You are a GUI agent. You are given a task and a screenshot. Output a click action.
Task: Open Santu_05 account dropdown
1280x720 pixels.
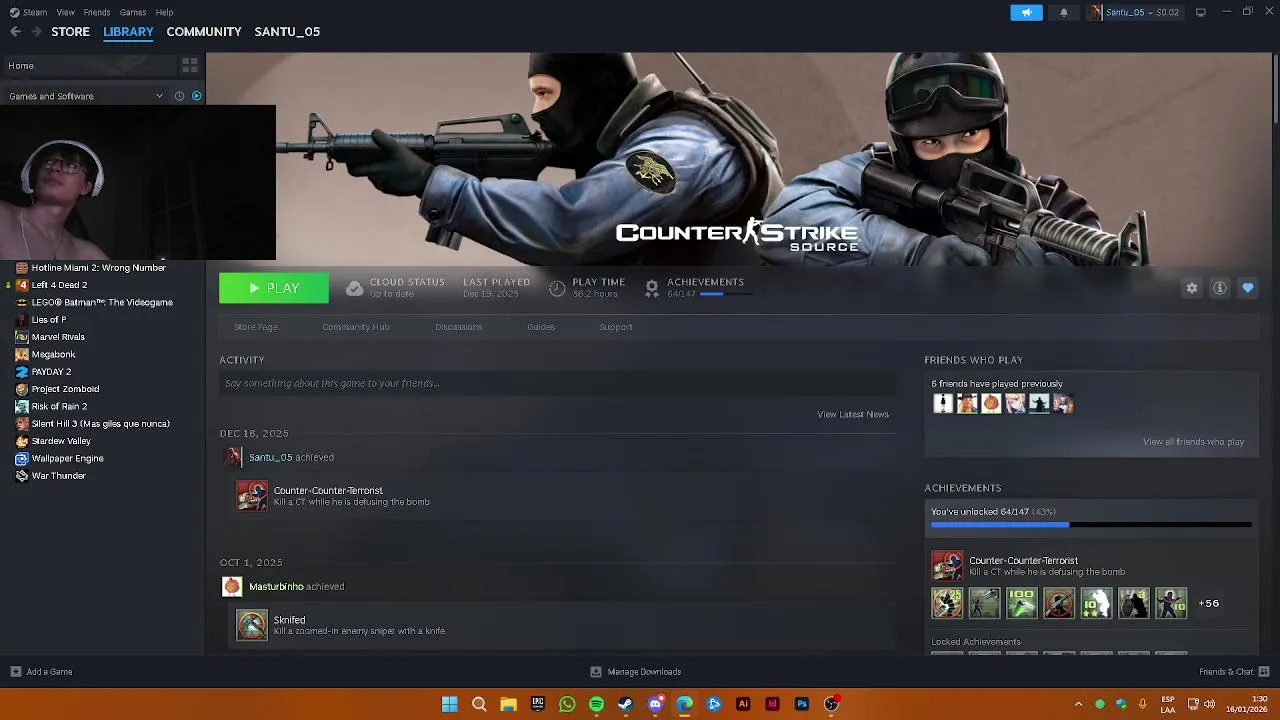coord(1135,12)
